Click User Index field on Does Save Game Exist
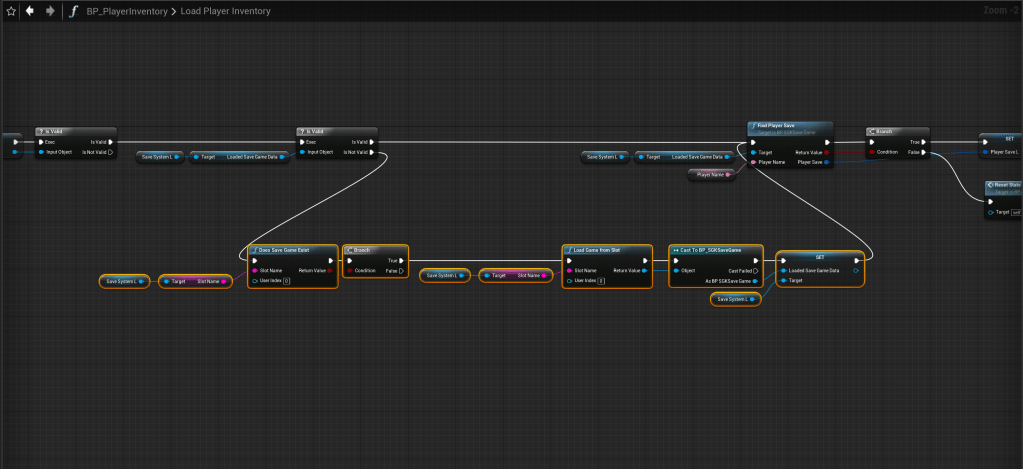 pos(285,281)
